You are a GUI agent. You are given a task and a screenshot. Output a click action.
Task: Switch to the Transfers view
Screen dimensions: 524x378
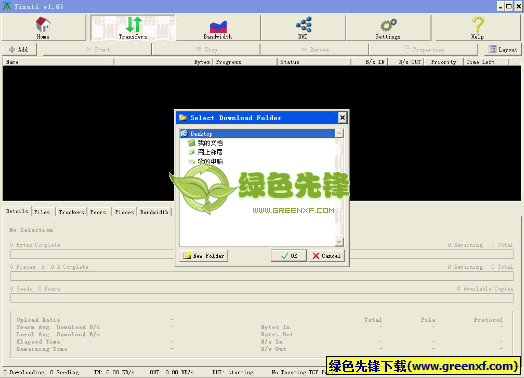133,28
